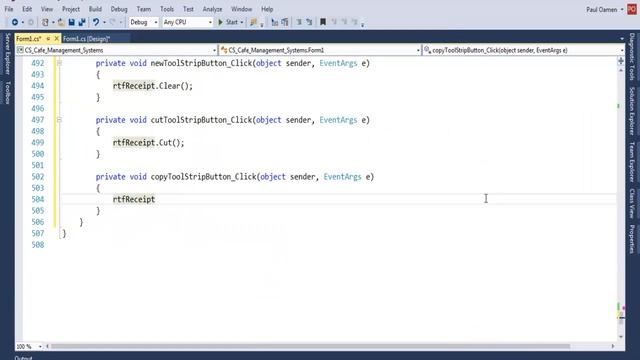Close the Form1.cs tab with its X
Viewport: 640px width, 360px height.
coord(57,38)
